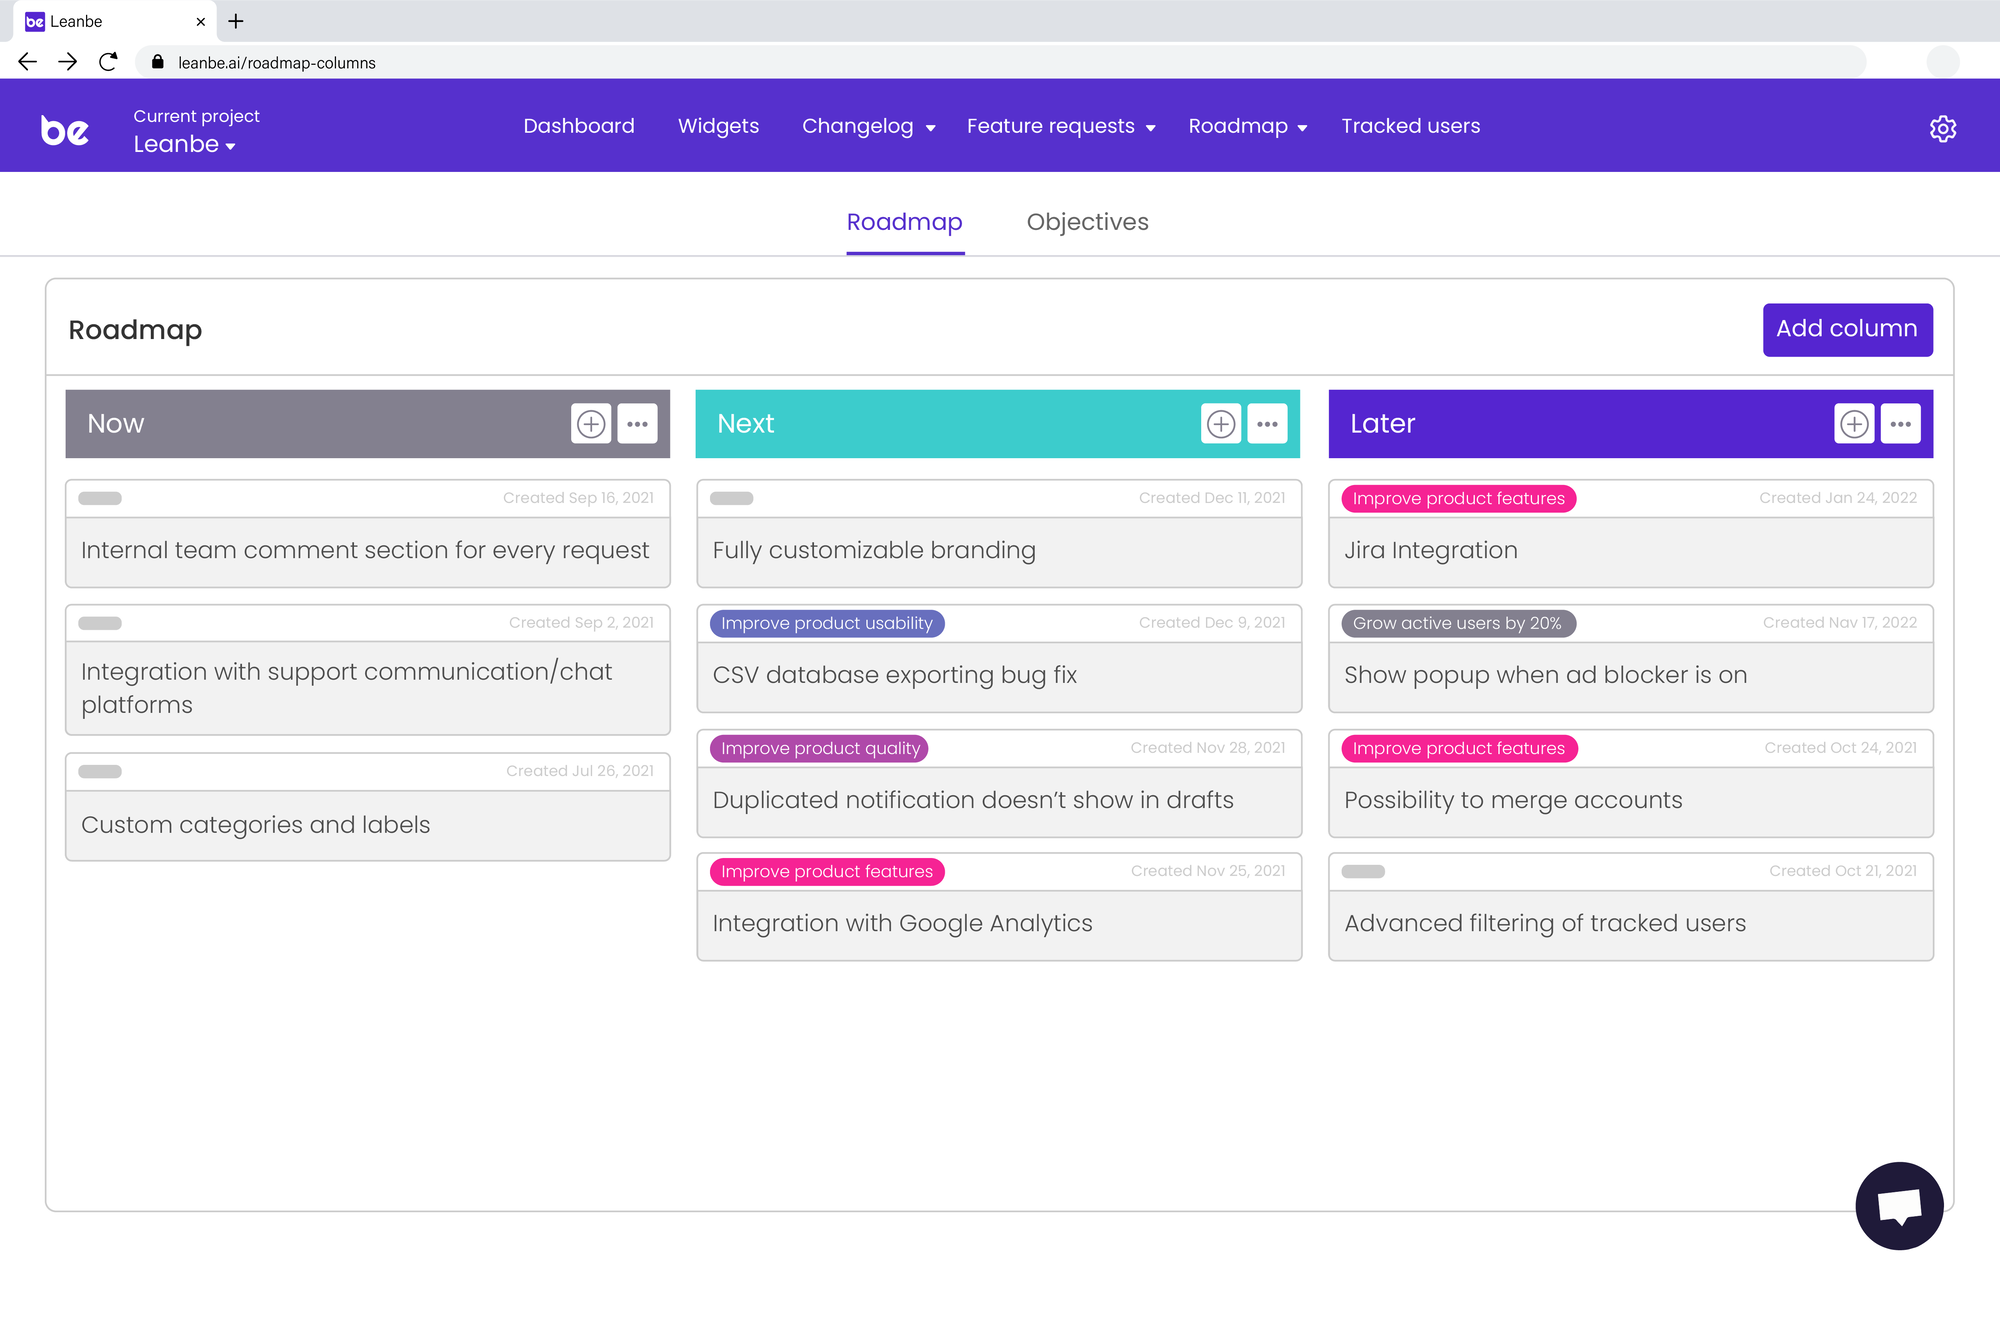
Task: Click the add item icon in Now column
Action: click(590, 424)
